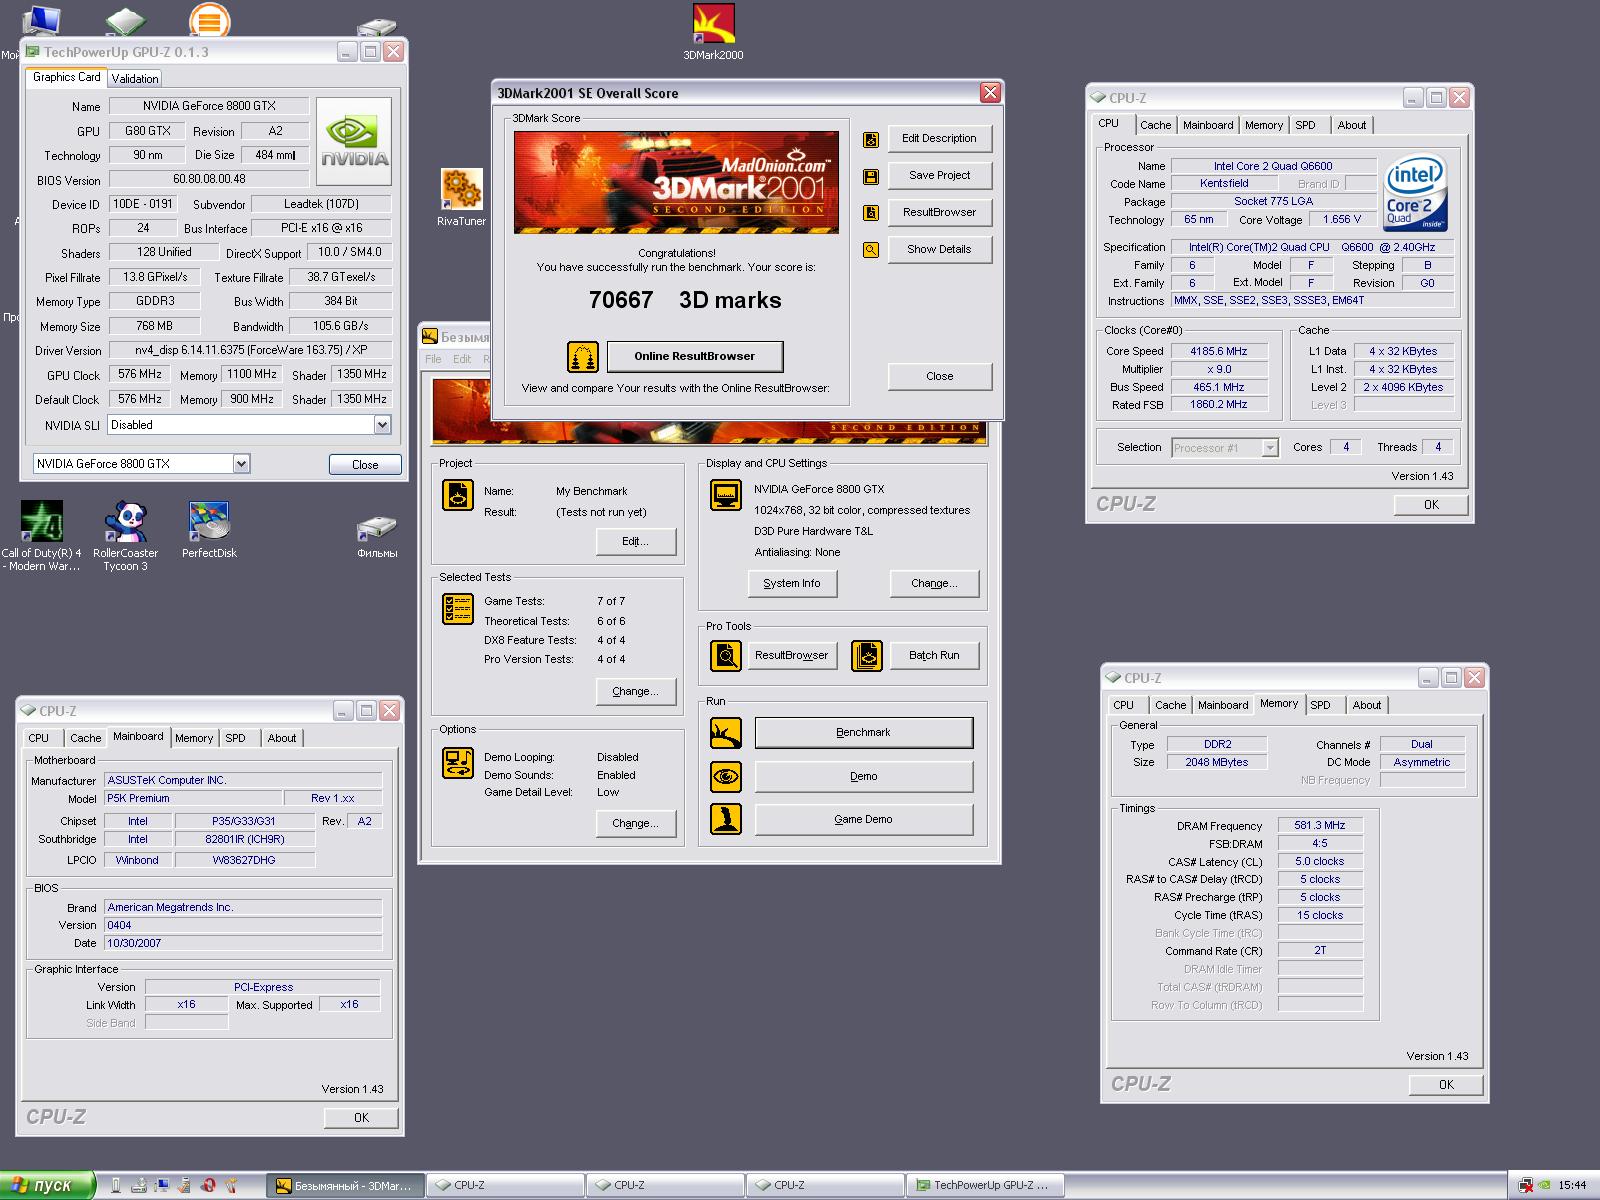Switch to SPD tab in memory CPU-Z window

tap(1321, 705)
